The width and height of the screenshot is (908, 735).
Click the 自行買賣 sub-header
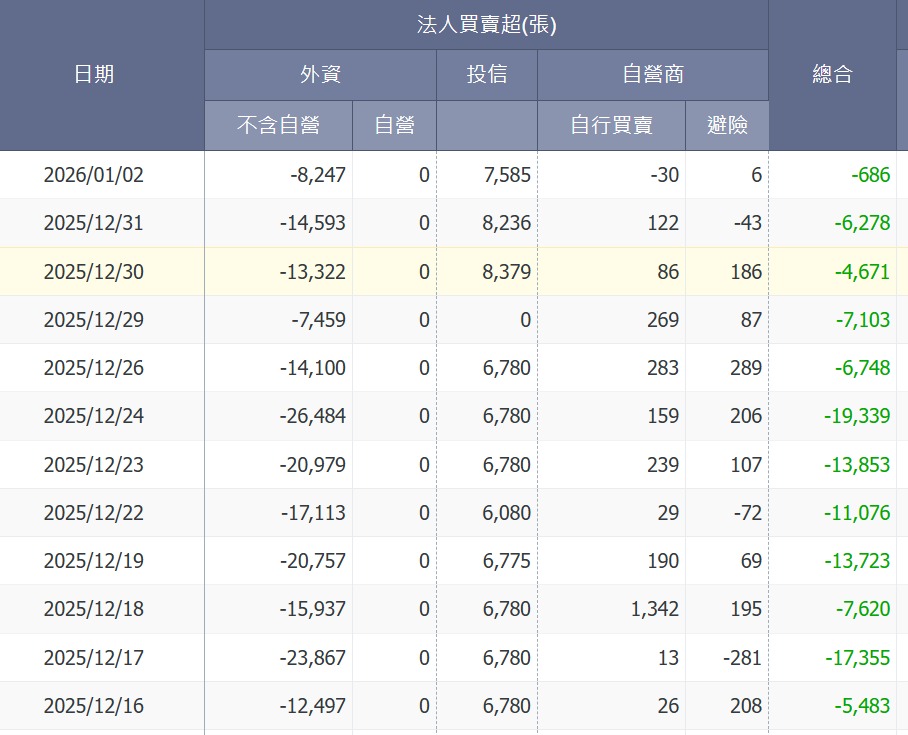611,125
